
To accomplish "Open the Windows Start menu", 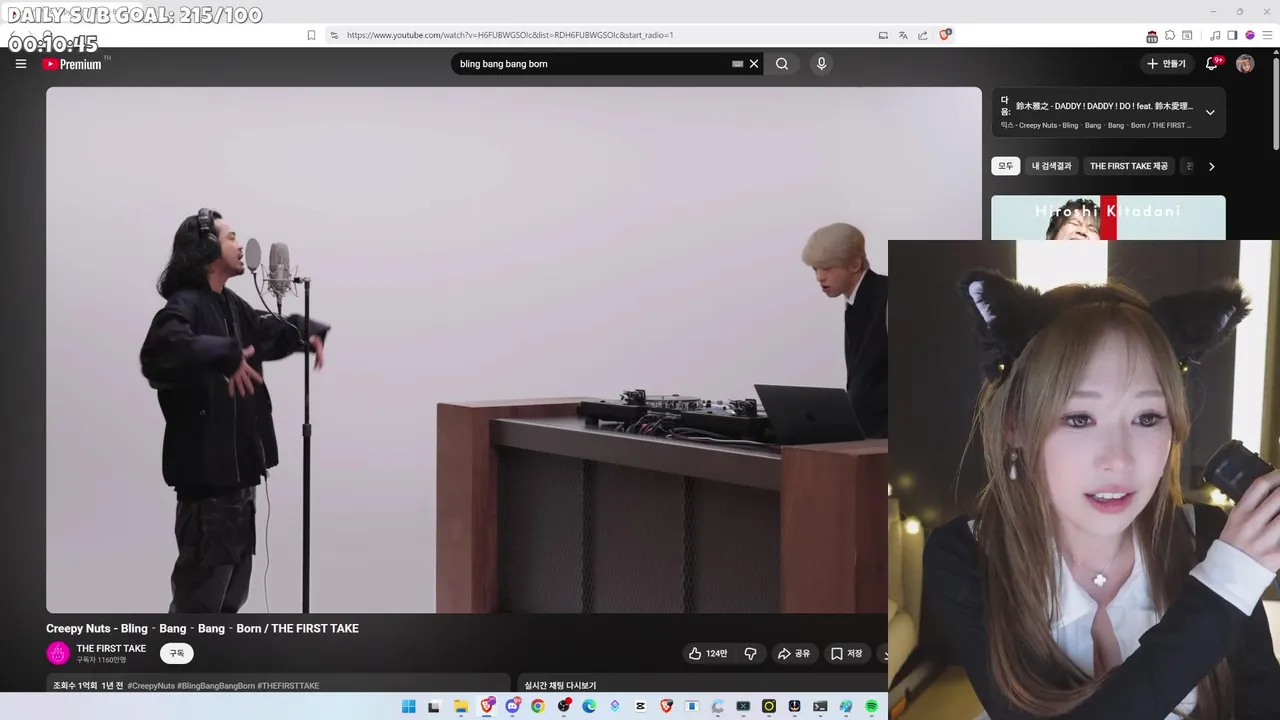I will 408,706.
